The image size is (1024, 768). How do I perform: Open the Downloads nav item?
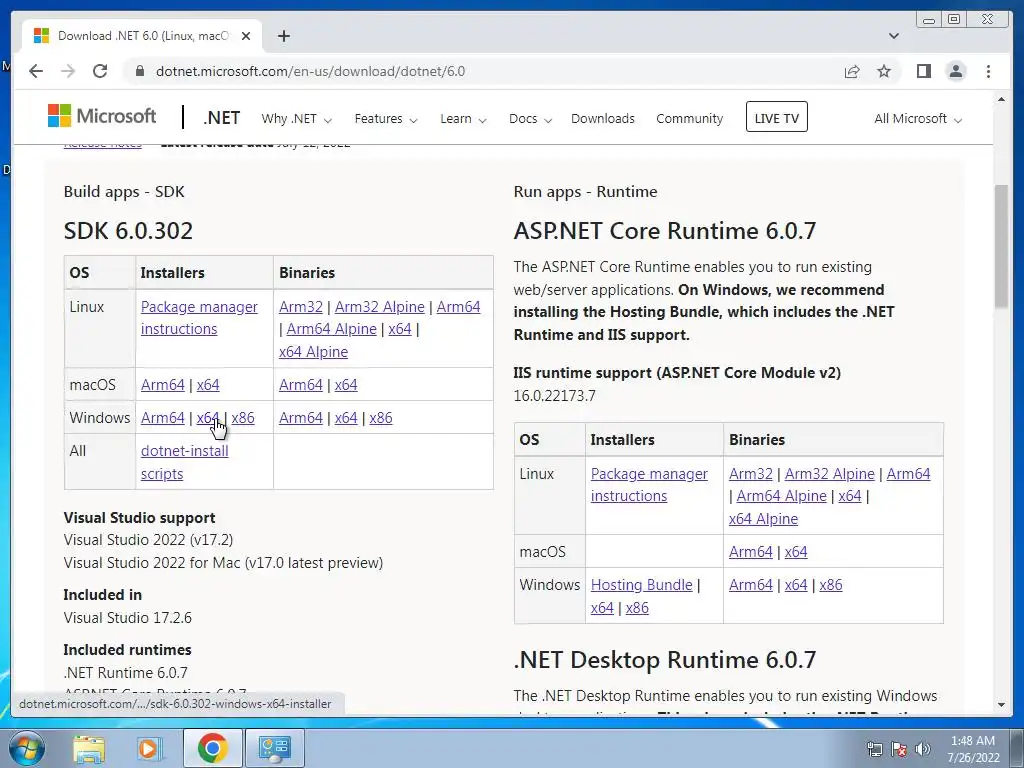point(603,119)
